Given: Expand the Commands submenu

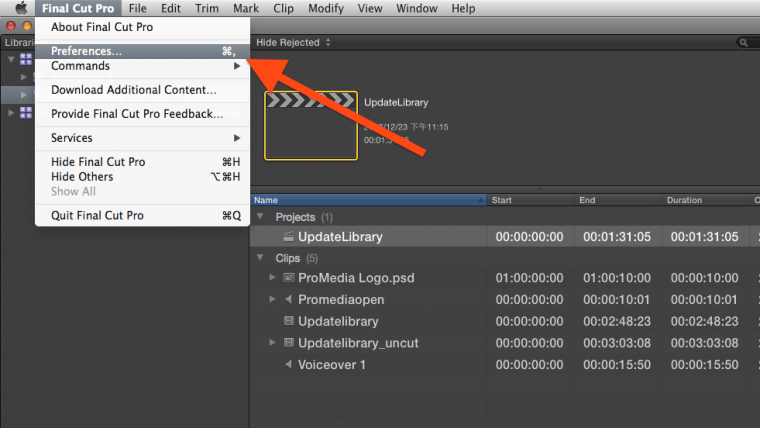Looking at the screenshot, I should click(142, 66).
